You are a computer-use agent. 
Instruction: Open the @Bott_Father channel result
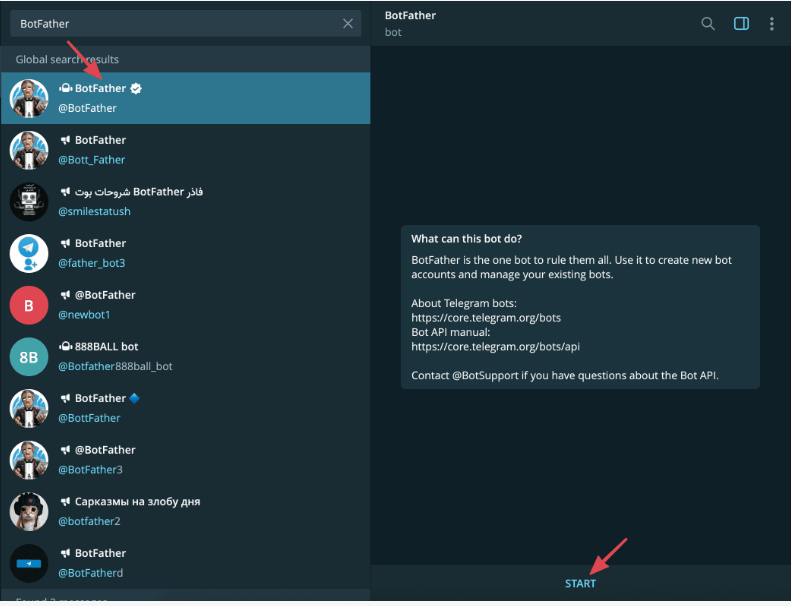tap(185, 150)
